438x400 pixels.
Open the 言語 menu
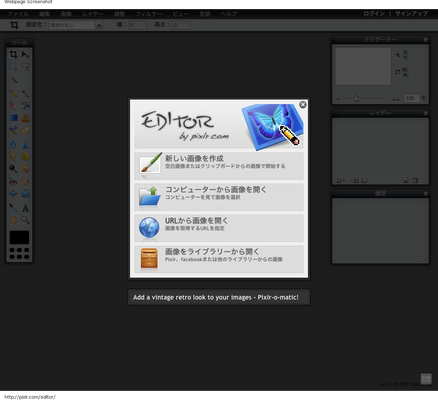[x=205, y=14]
